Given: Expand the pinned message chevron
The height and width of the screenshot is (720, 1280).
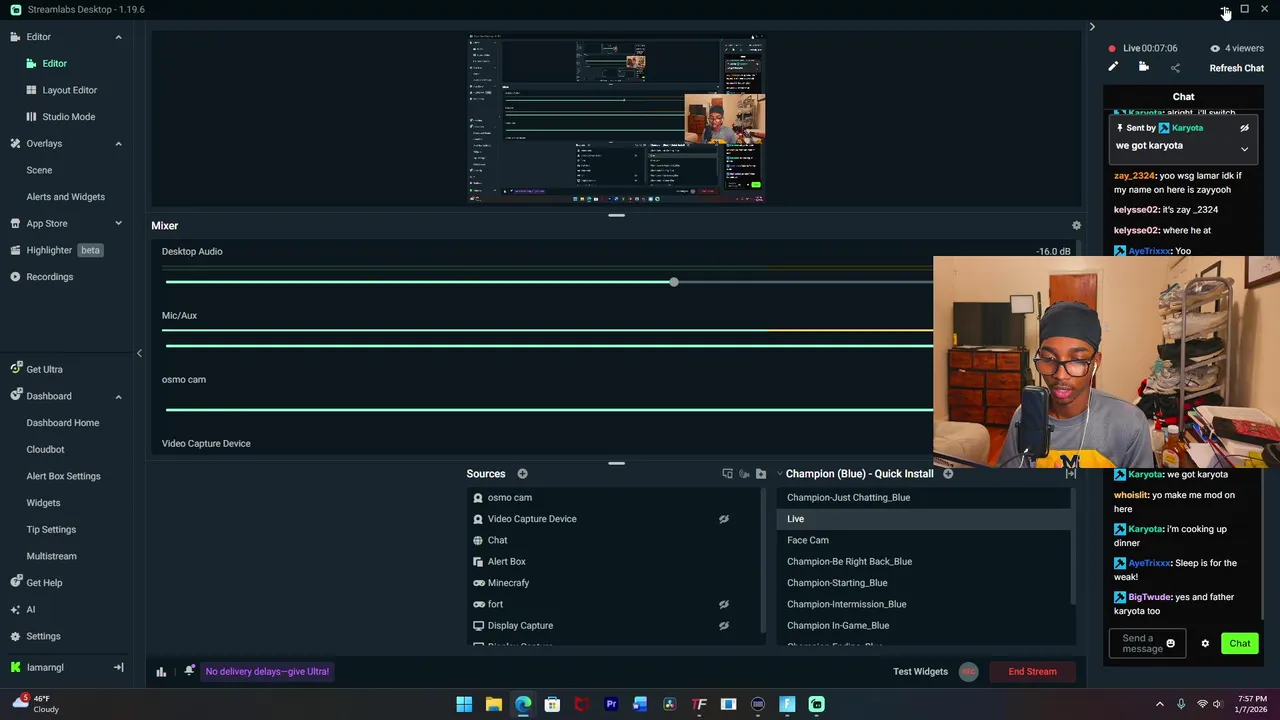Looking at the screenshot, I should pos(1244,149).
